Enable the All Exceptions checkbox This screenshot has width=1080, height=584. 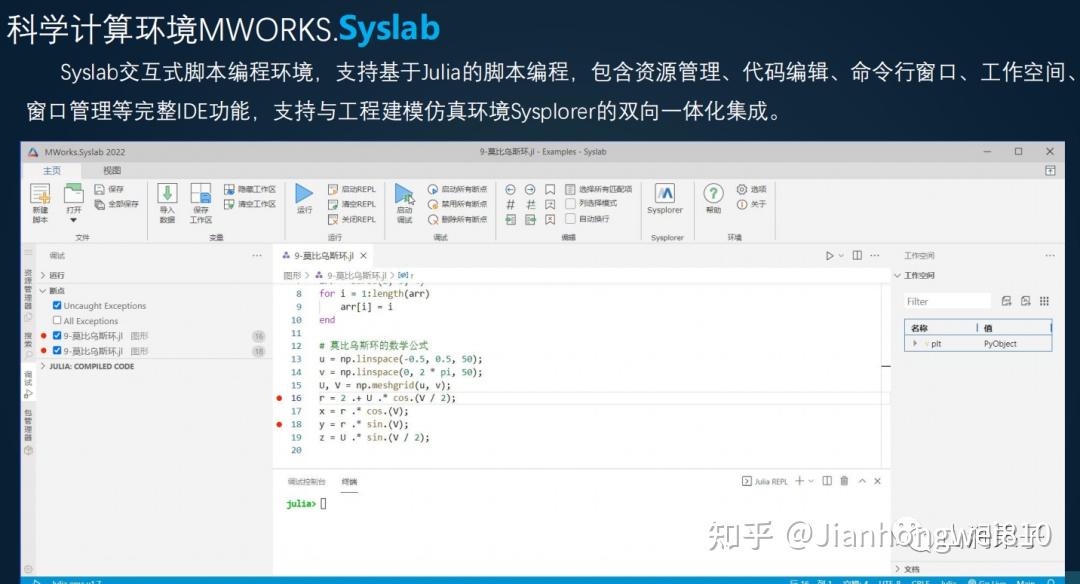click(57, 318)
